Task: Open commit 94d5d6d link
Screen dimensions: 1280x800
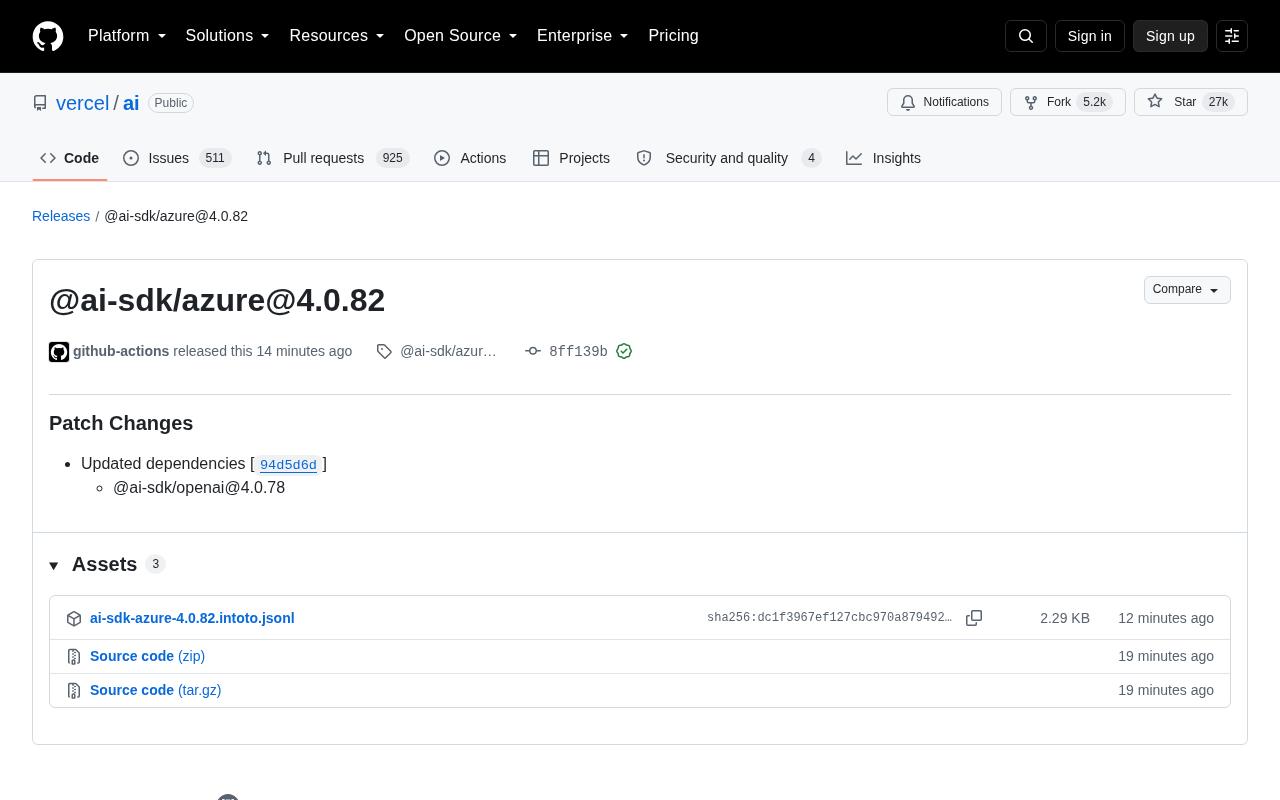Action: coord(288,464)
